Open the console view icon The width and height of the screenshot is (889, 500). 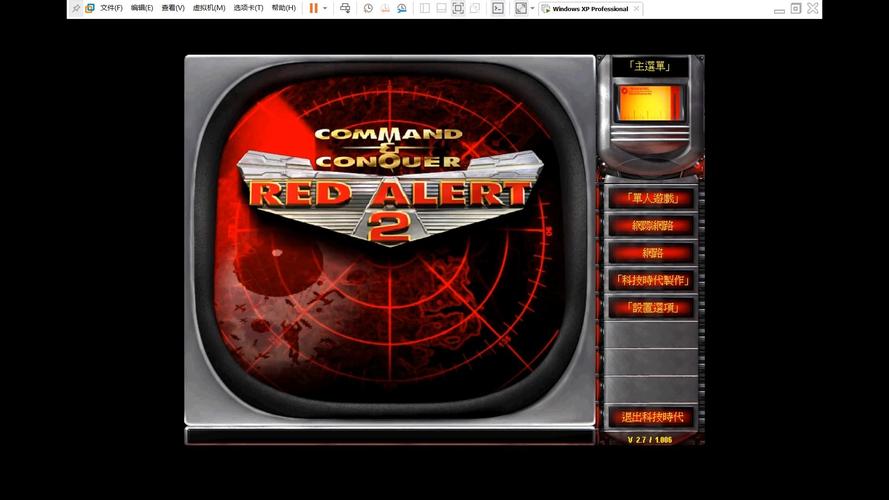point(498,8)
